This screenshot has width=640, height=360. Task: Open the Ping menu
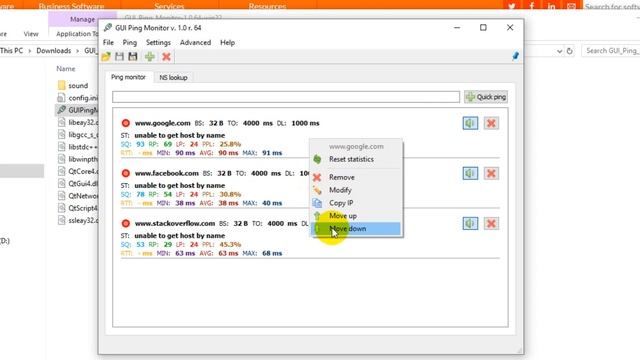130,42
